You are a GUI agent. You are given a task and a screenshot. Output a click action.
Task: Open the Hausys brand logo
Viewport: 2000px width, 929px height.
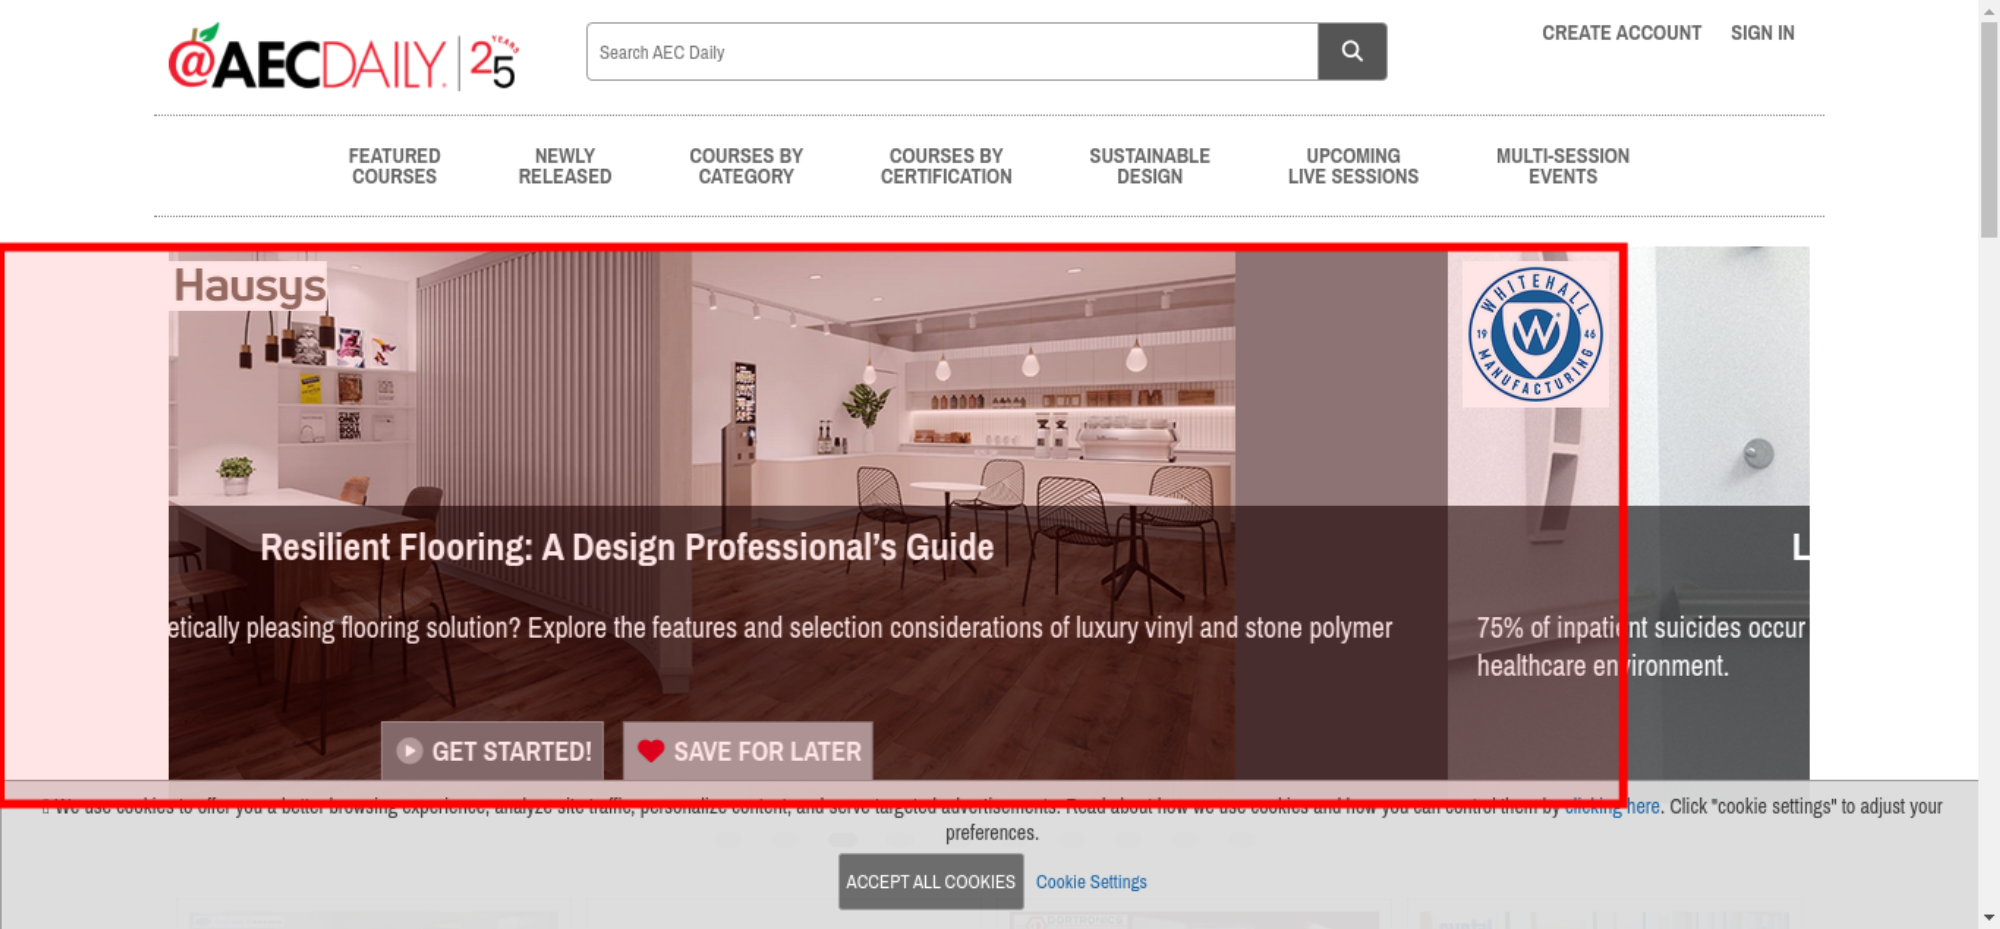249,285
